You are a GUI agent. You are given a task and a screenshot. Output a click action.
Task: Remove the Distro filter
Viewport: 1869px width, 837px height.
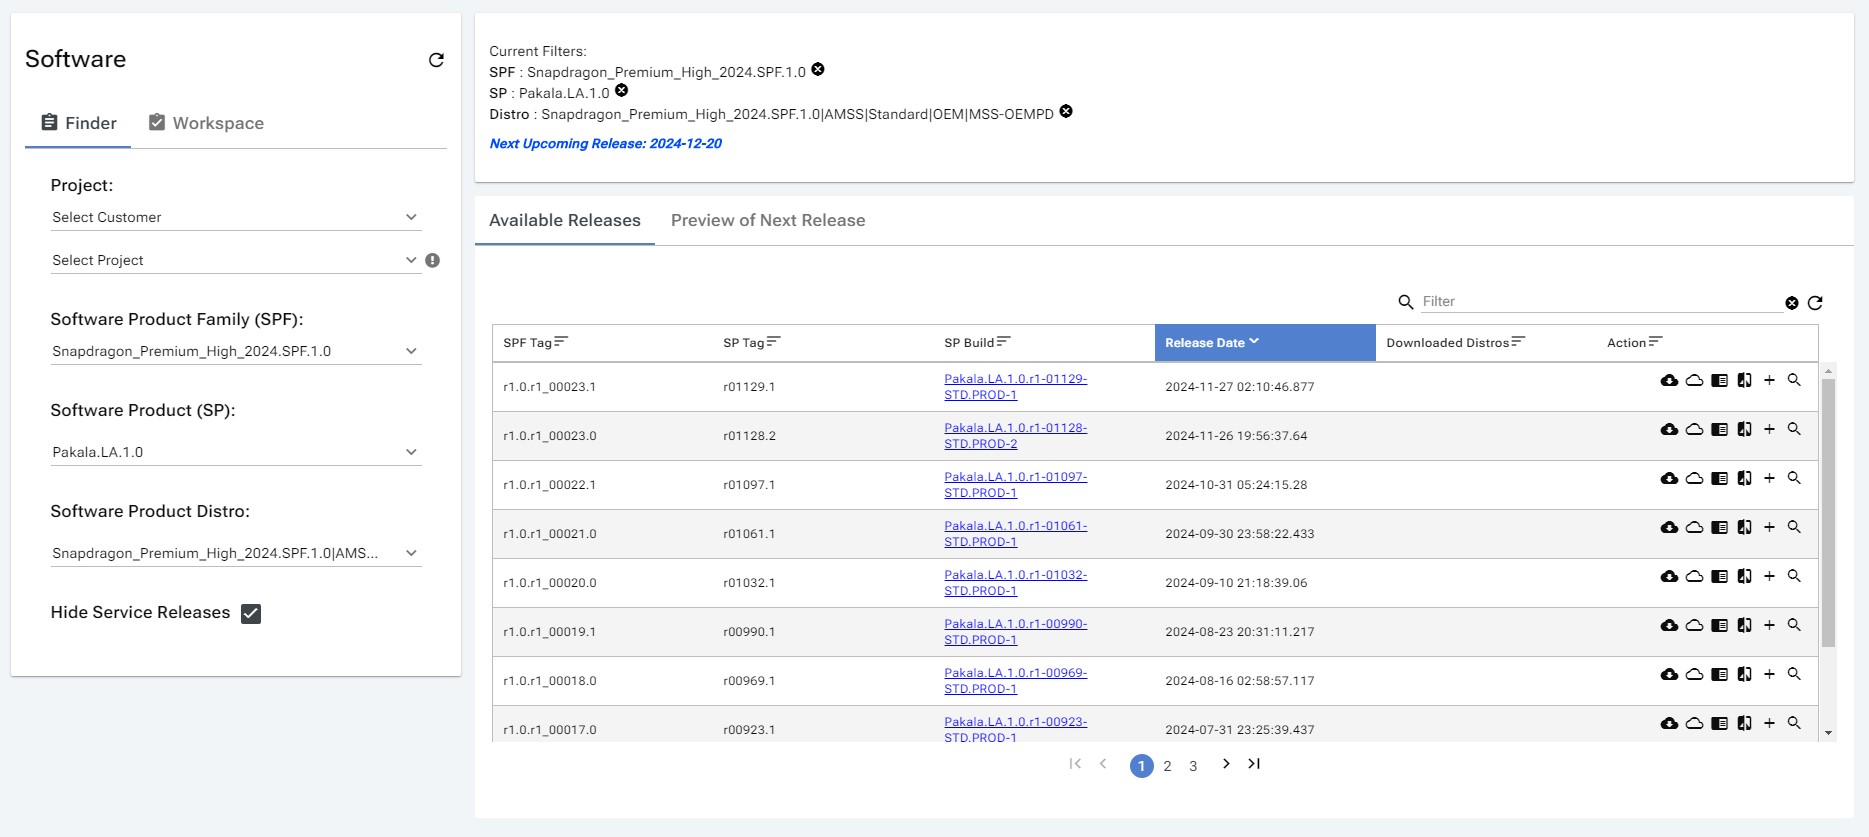(1066, 111)
